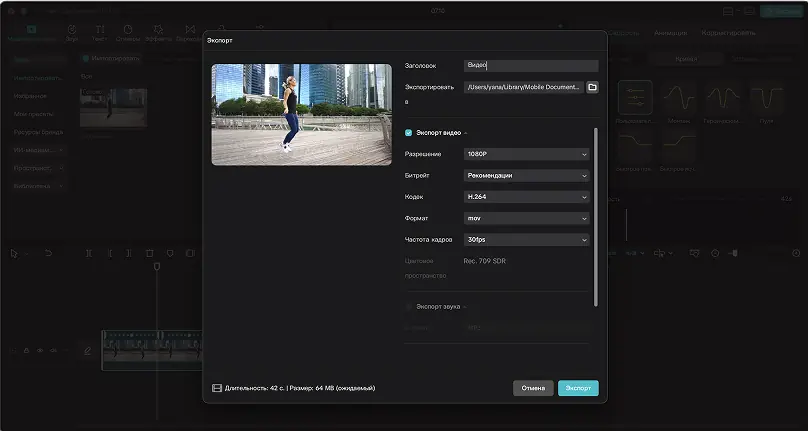This screenshot has width=808, height=431.
Task: Select the imported media thumbnail in library
Action: pos(113,107)
